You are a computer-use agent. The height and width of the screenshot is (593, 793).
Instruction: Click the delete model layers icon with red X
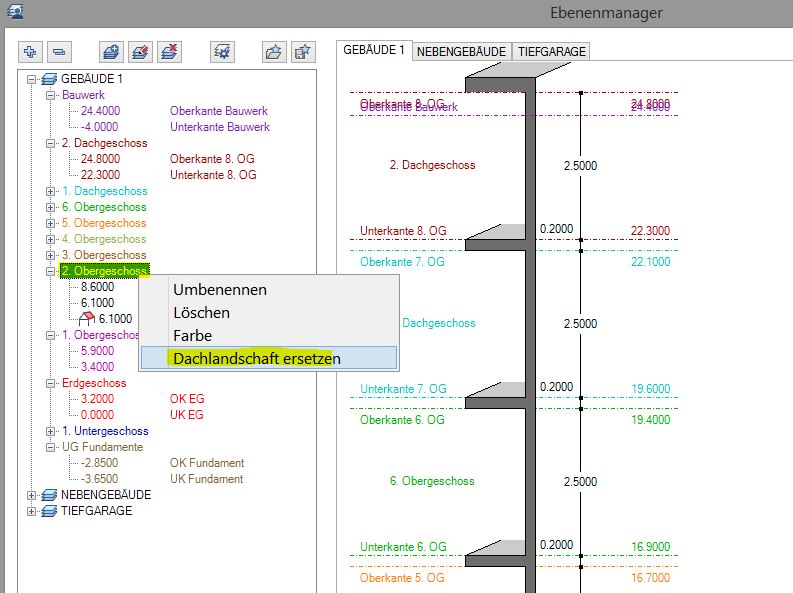point(169,51)
